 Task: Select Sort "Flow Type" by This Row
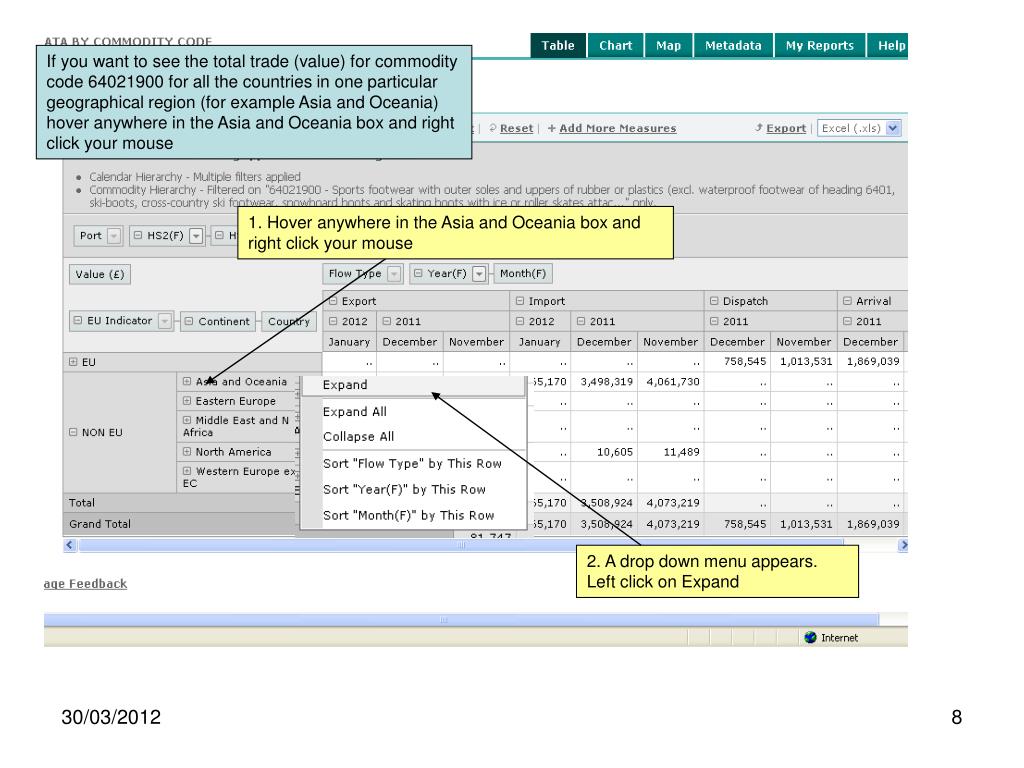pyautogui.click(x=413, y=464)
